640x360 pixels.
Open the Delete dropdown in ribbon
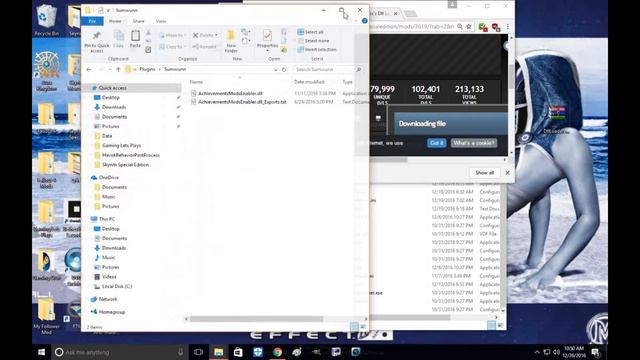(205, 36)
